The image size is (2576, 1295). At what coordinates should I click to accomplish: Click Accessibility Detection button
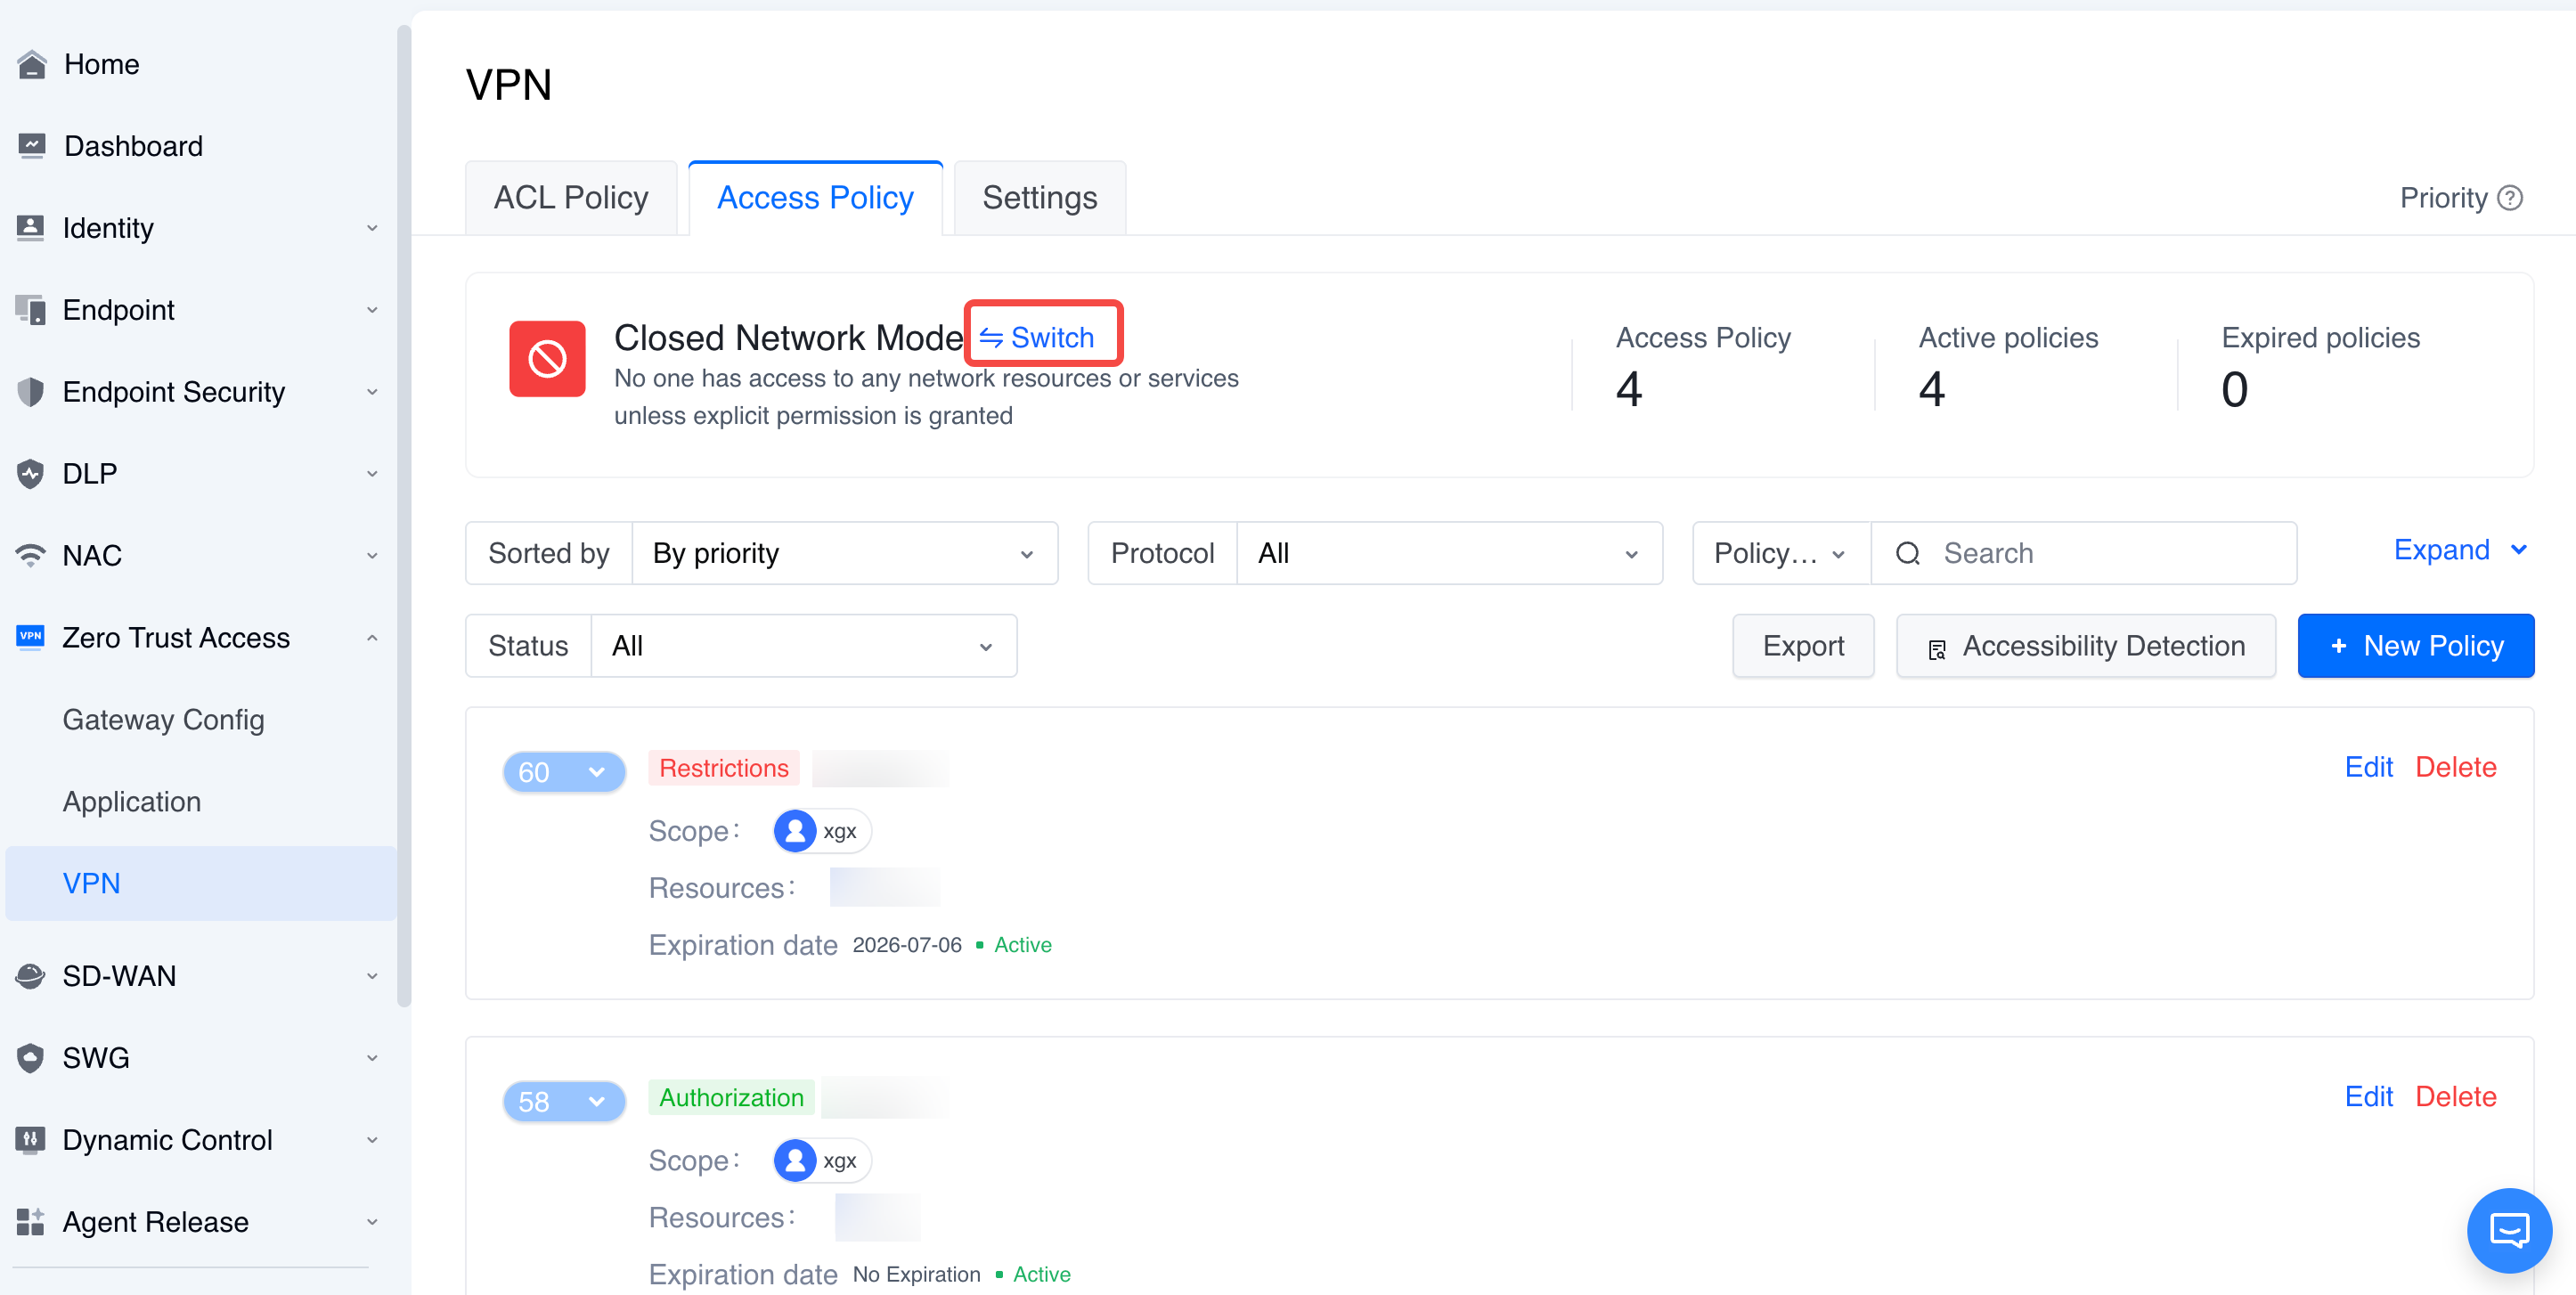pos(2085,646)
